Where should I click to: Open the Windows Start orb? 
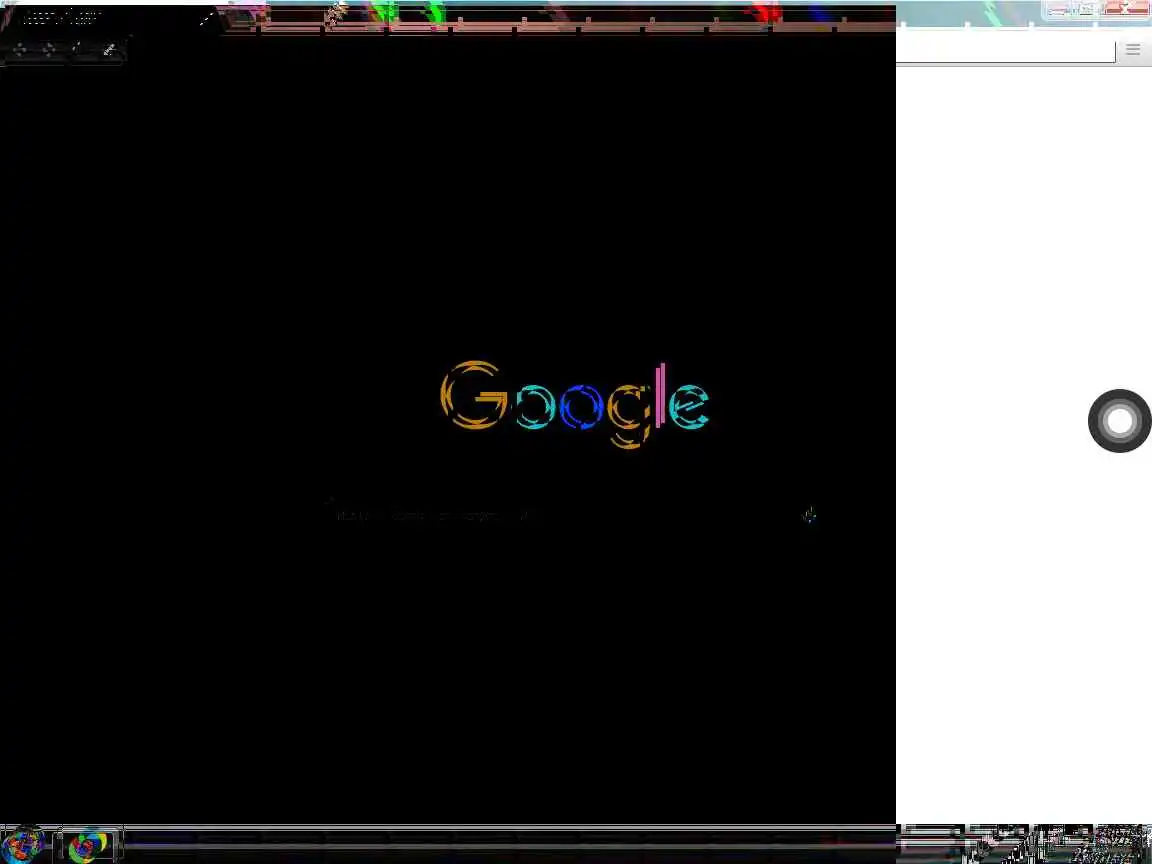(24, 844)
